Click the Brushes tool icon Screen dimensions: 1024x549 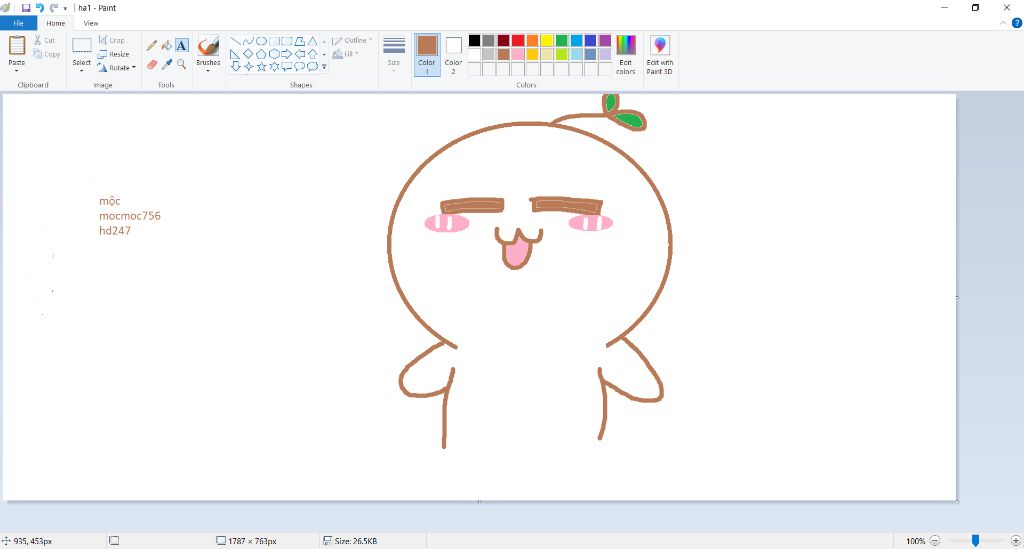208,46
